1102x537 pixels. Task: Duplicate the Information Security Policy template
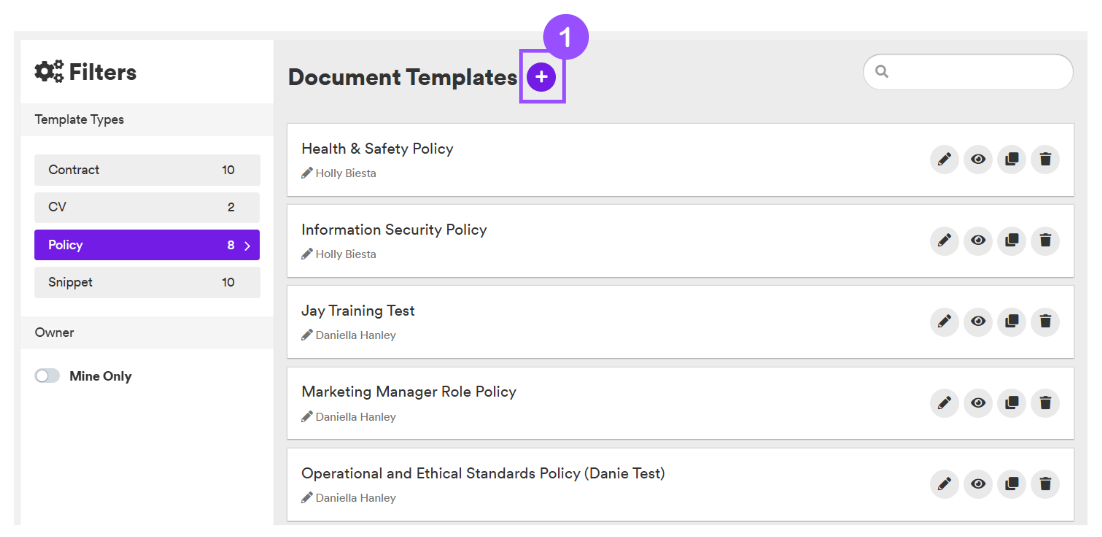tap(1011, 240)
